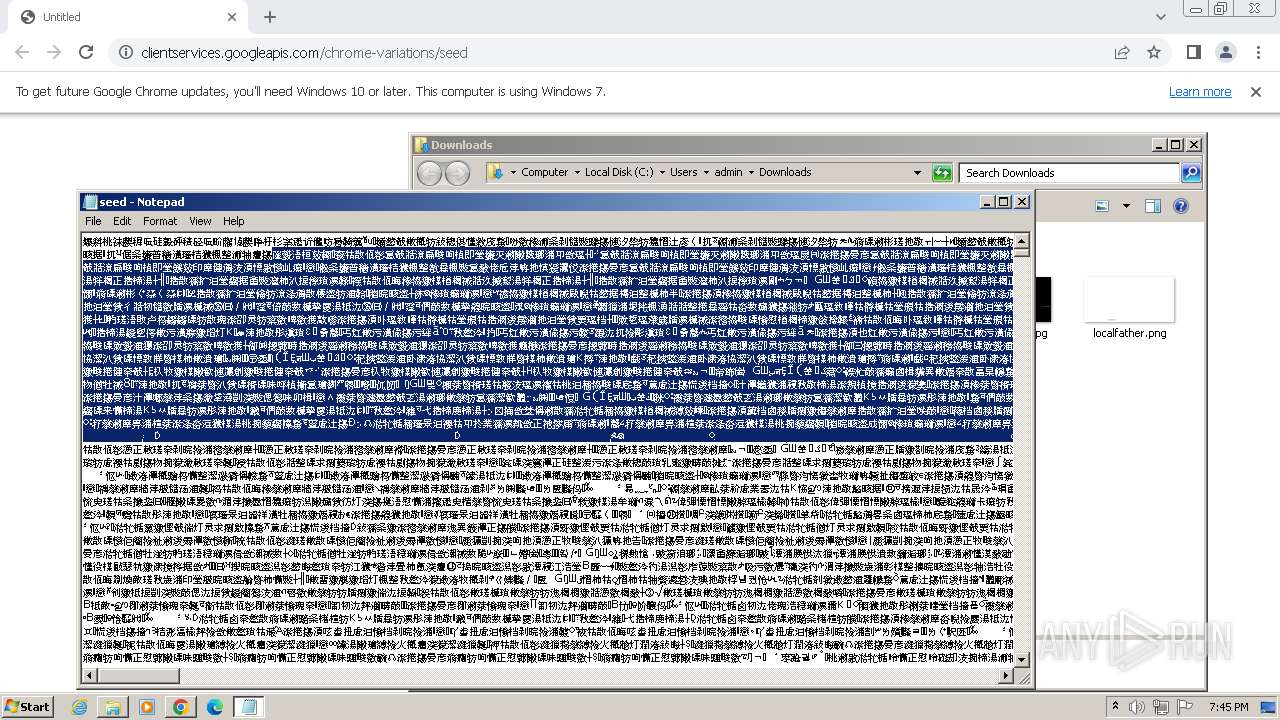Image resolution: width=1280 pixels, height=720 pixels.
Task: Change the view in Explorer toolbar
Action: (x=1102, y=206)
